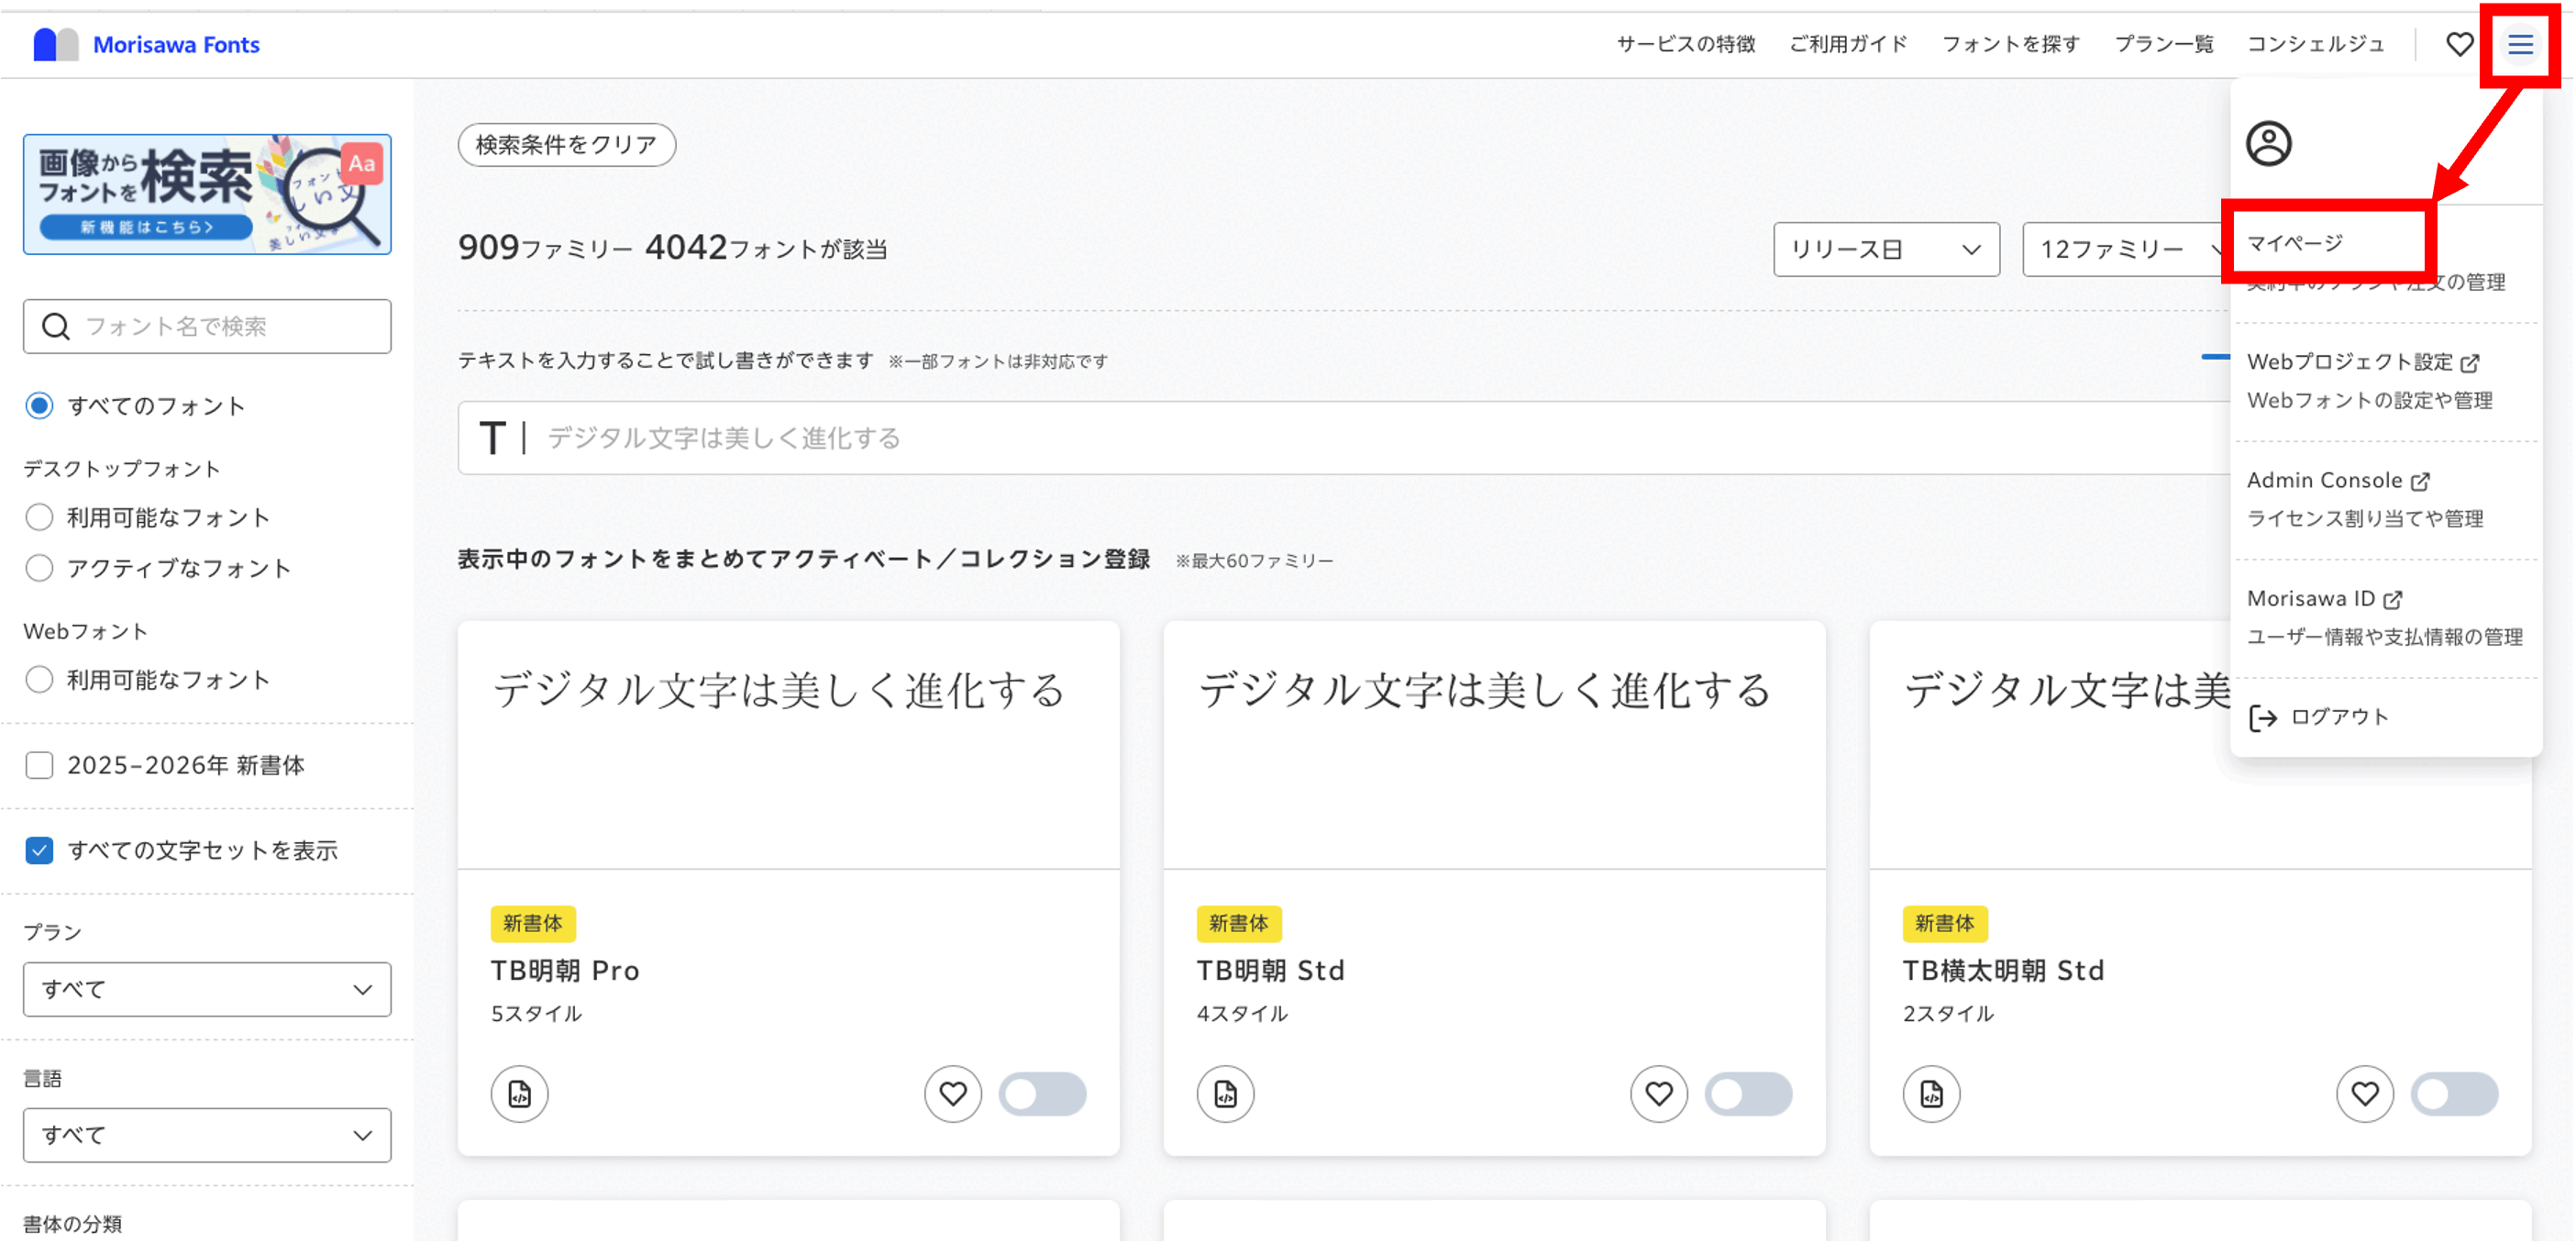Click 新書体 badge on TB明朝 Std
The width and height of the screenshot is (2576, 1244).
(x=1239, y=923)
